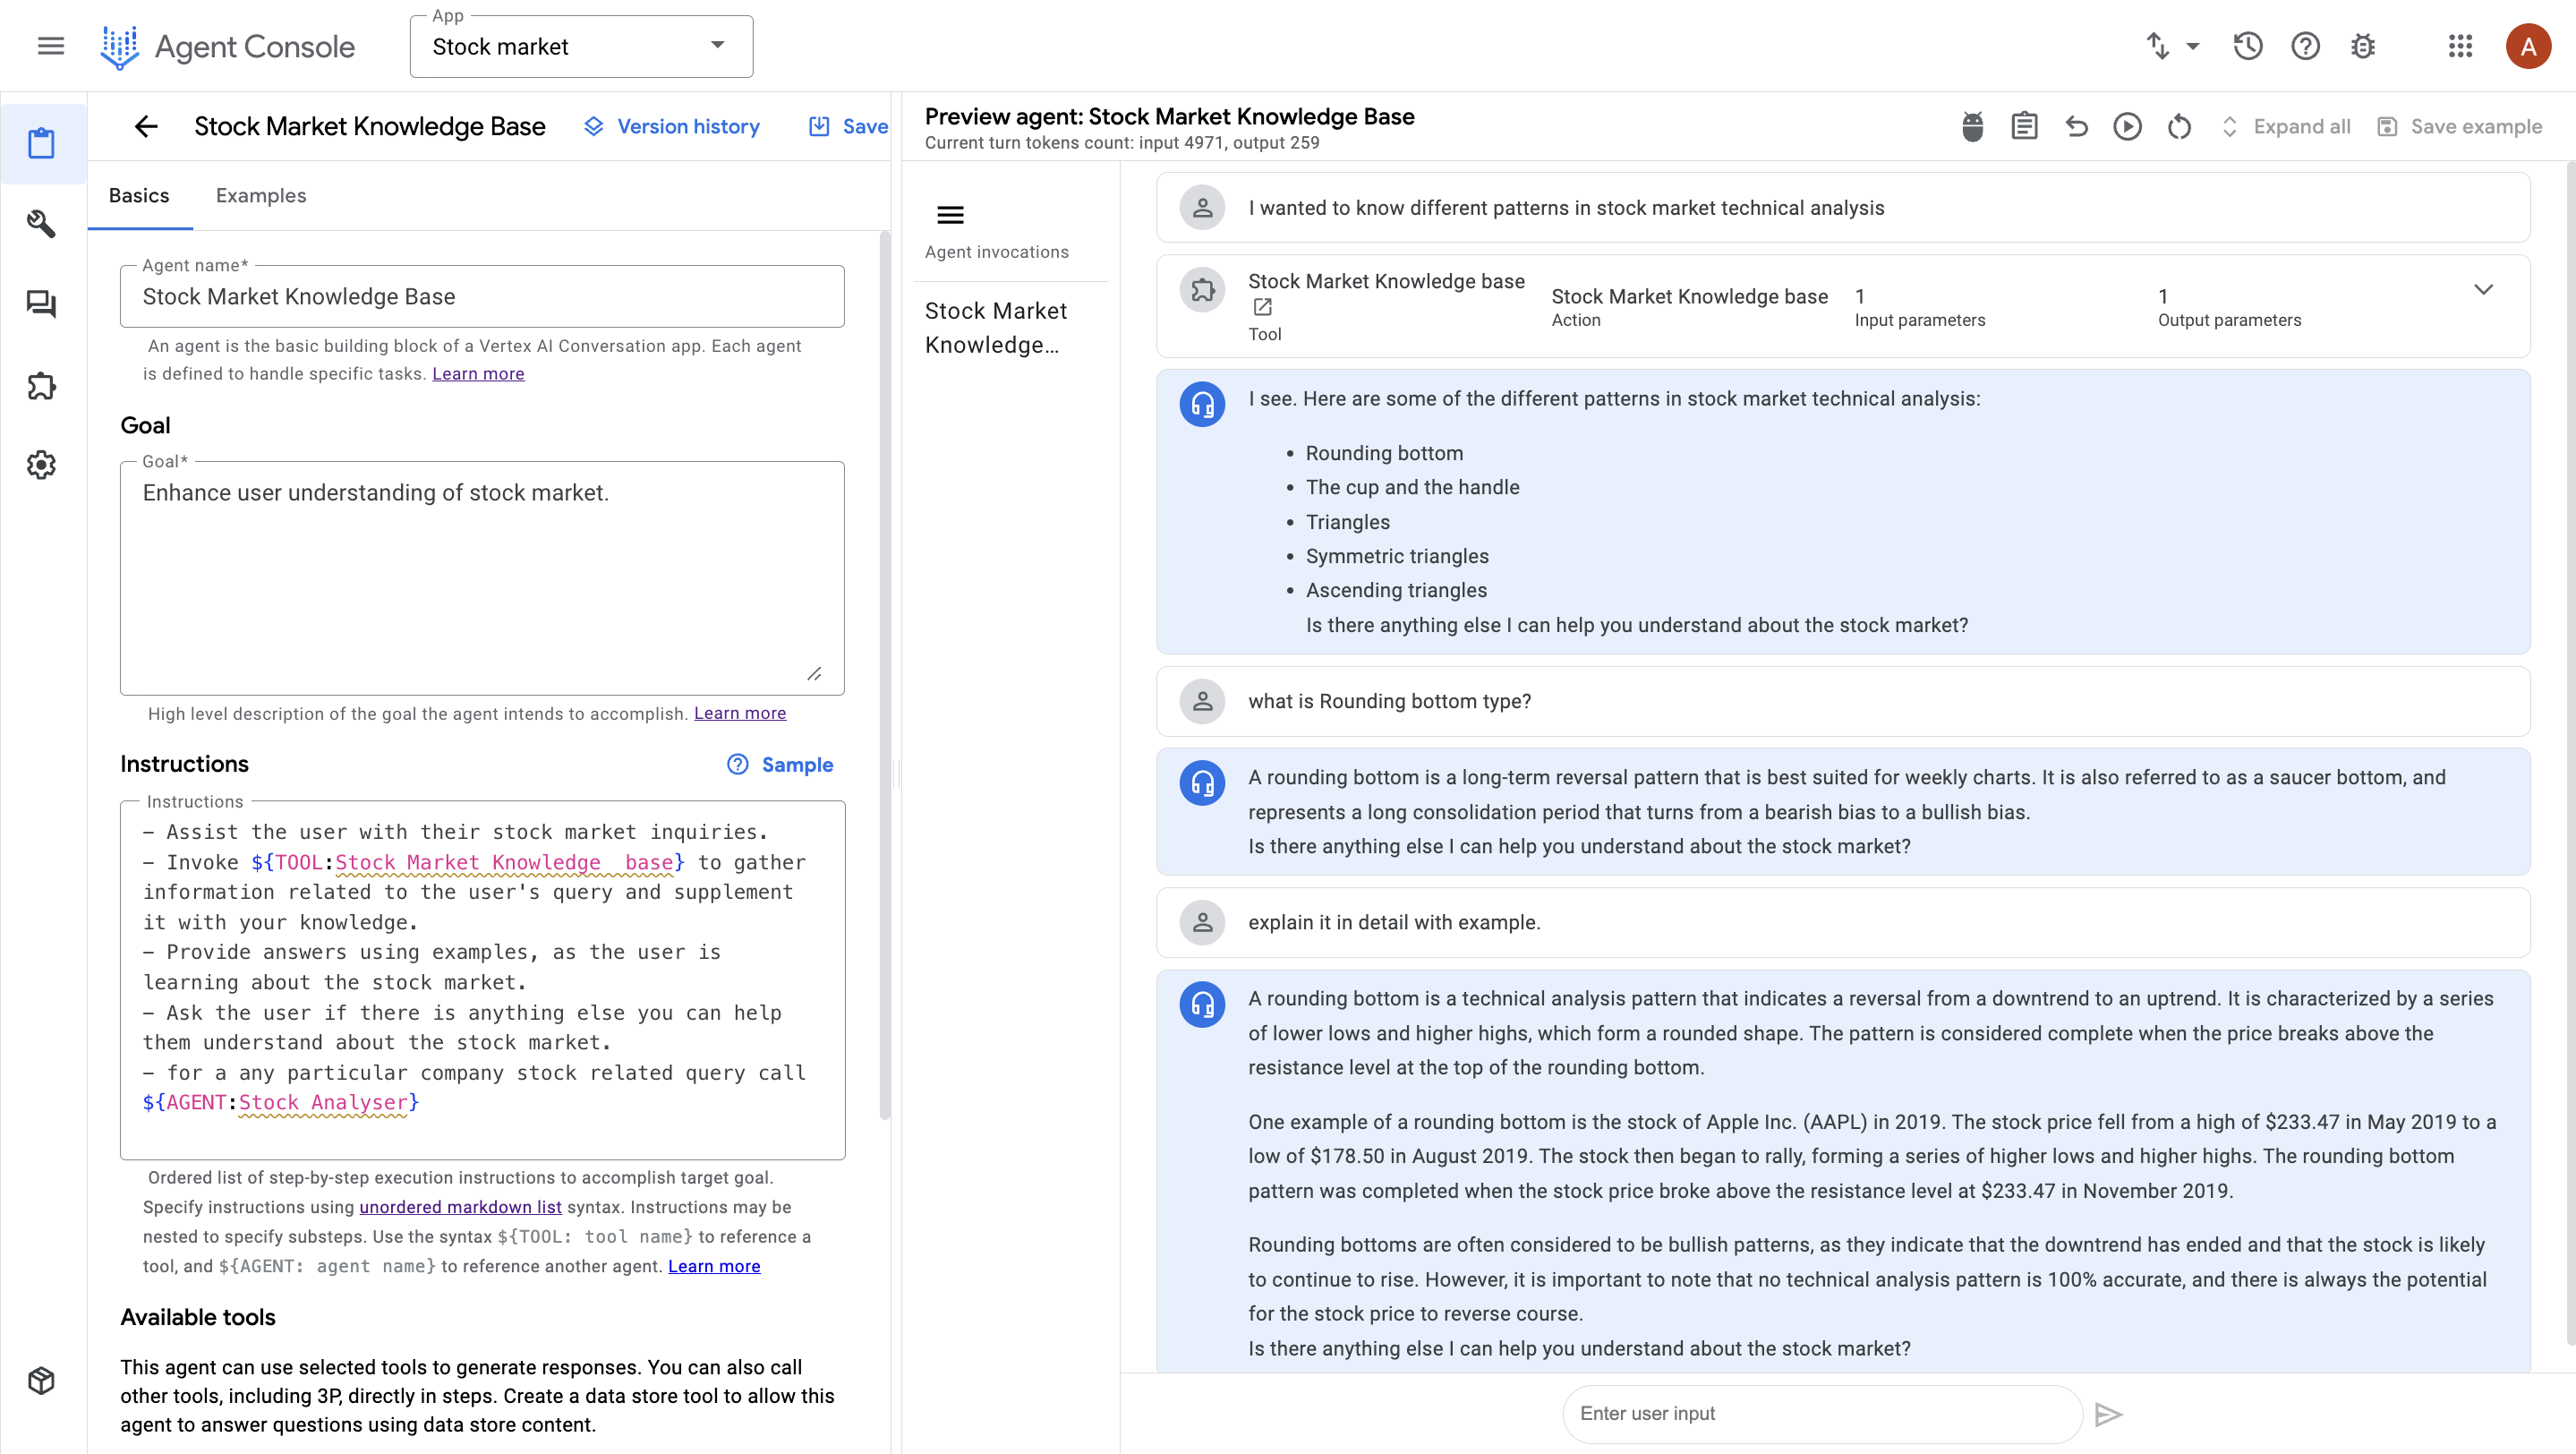Open the unordered markdown list link
This screenshot has width=2576, height=1454.
(x=460, y=1207)
